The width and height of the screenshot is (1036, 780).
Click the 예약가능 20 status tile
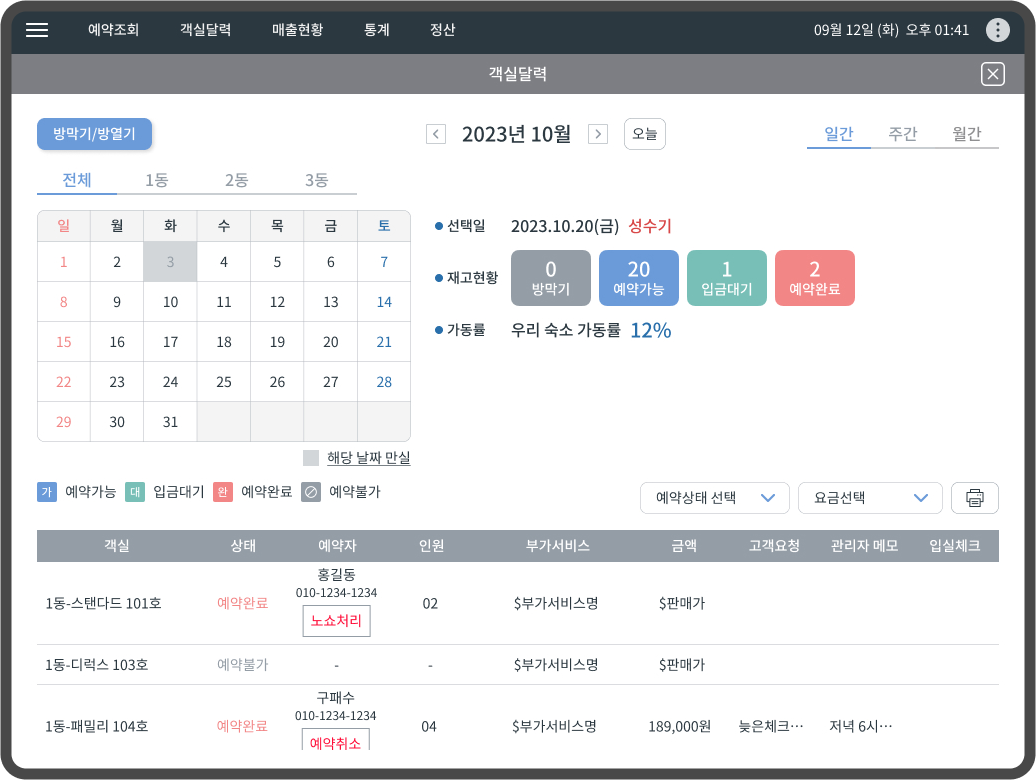pyautogui.click(x=639, y=278)
